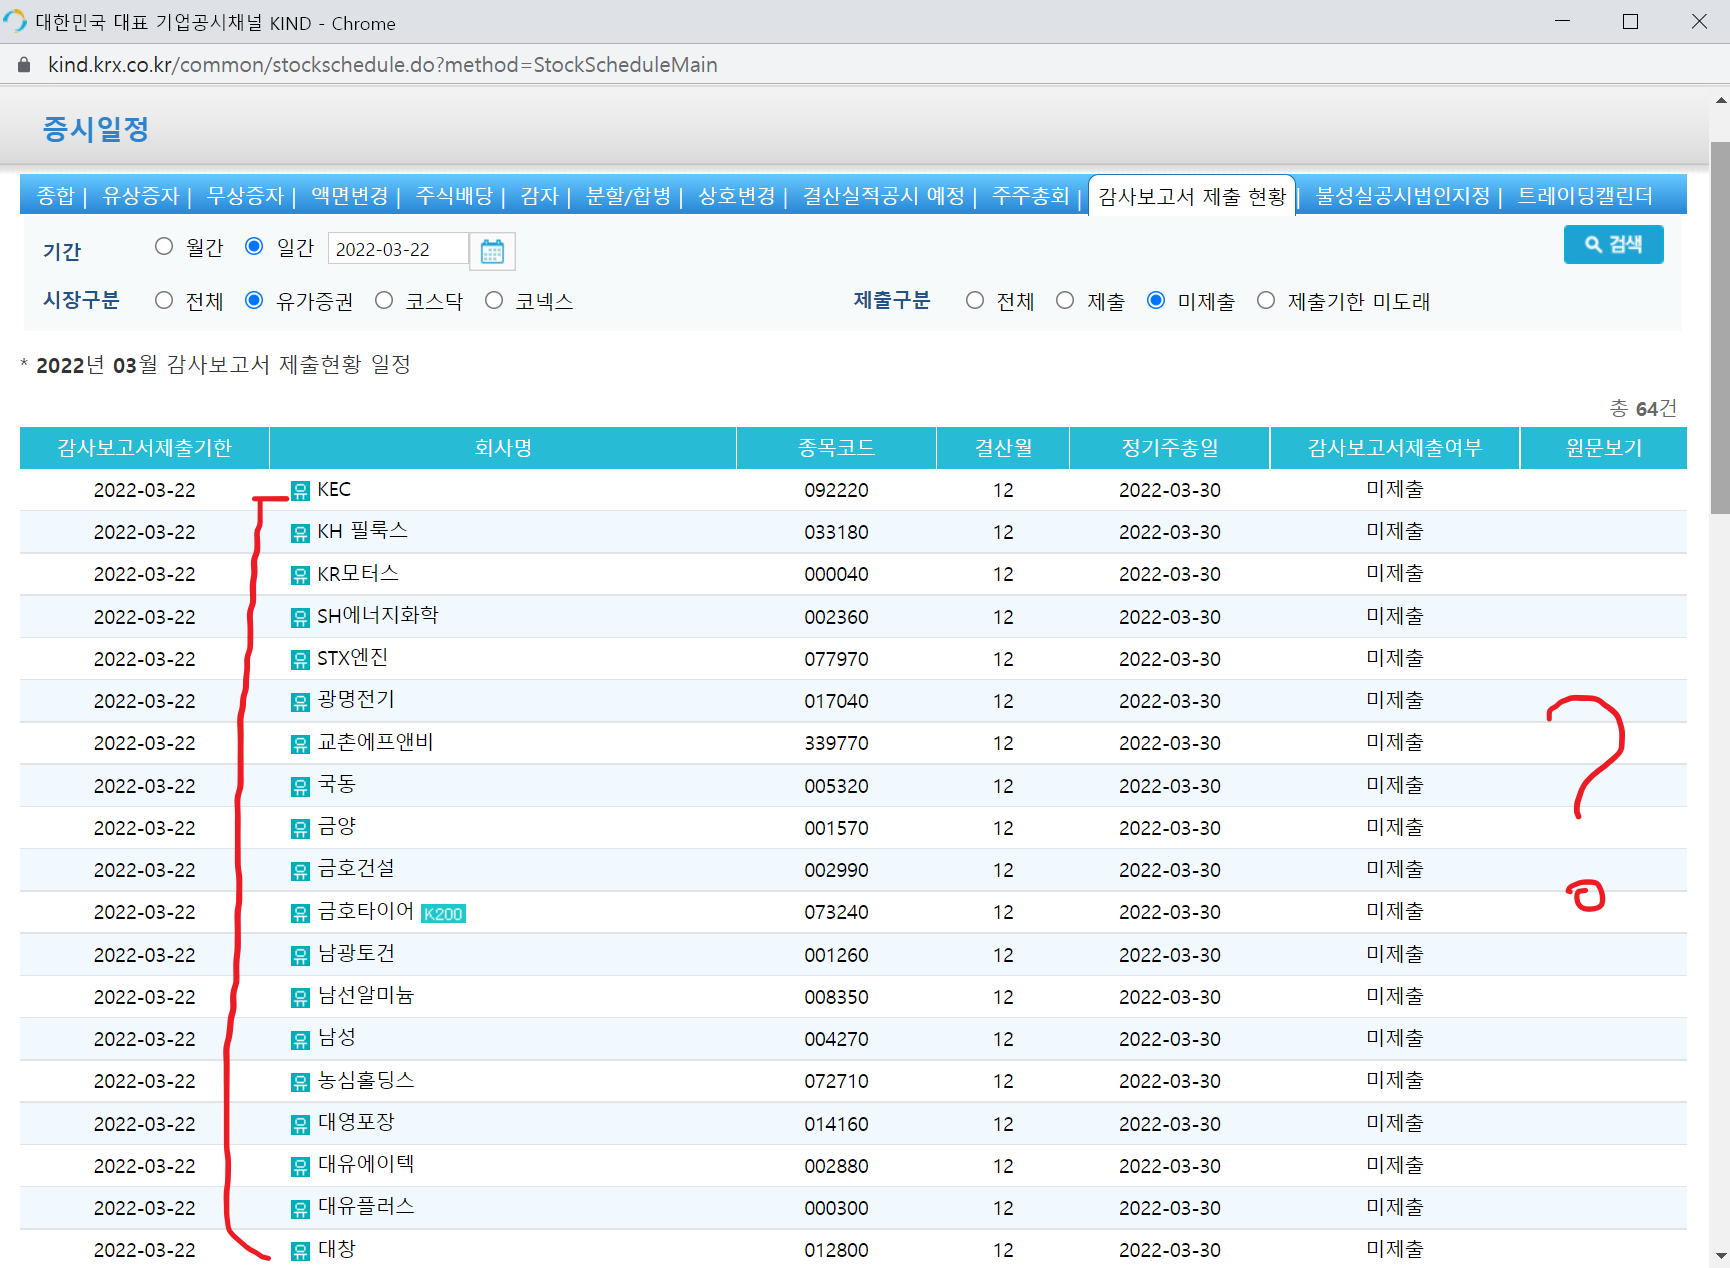Select the 코스닥 market radio button
This screenshot has height=1268, width=1730.
(x=384, y=300)
